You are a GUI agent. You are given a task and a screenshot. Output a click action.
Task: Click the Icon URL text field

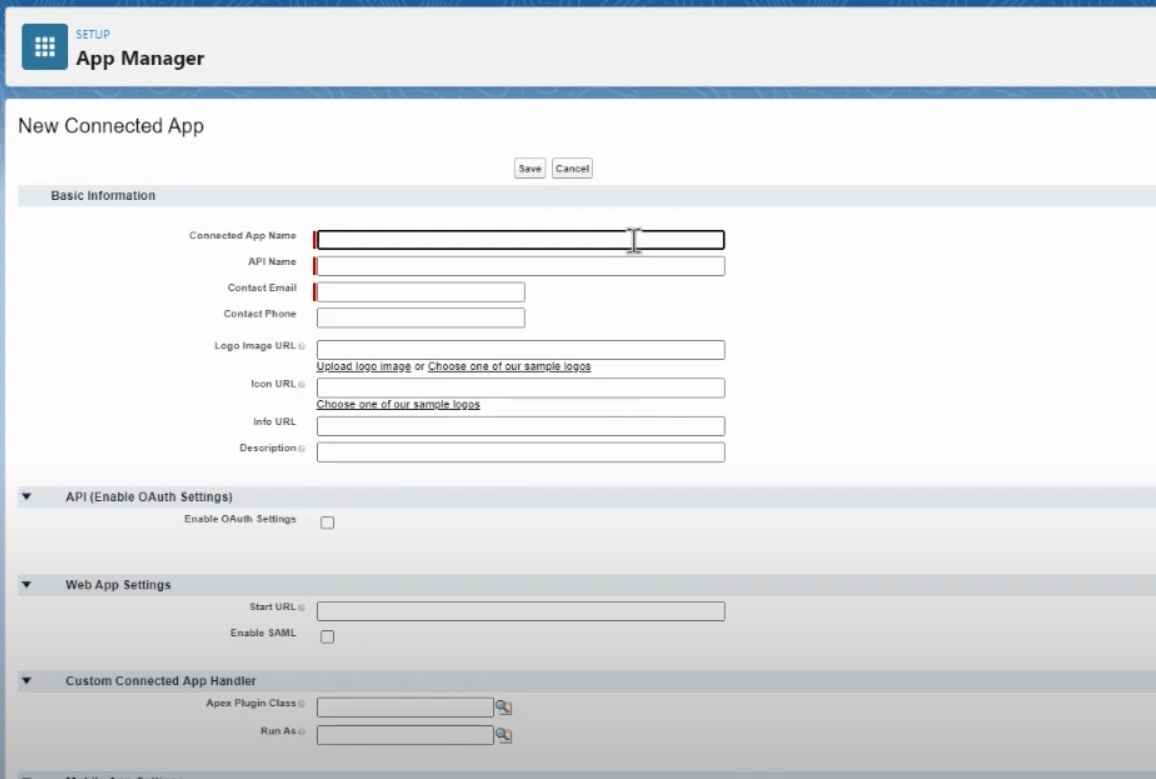(x=520, y=388)
